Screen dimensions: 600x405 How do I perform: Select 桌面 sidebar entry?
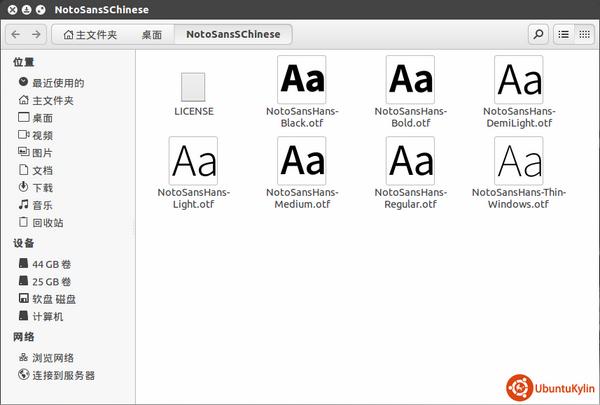pyautogui.click(x=42, y=118)
